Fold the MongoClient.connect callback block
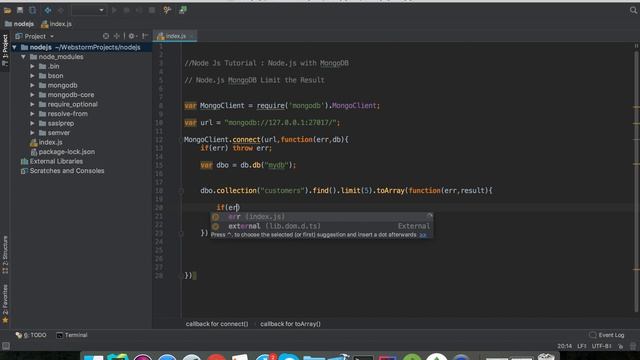Screen dimensions: 640x360 [x=181, y=140]
